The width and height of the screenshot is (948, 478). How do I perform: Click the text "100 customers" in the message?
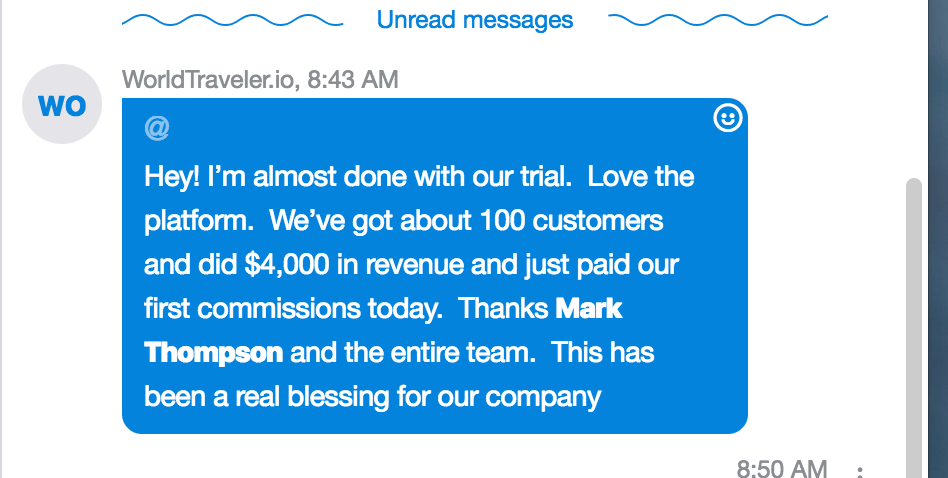571,221
